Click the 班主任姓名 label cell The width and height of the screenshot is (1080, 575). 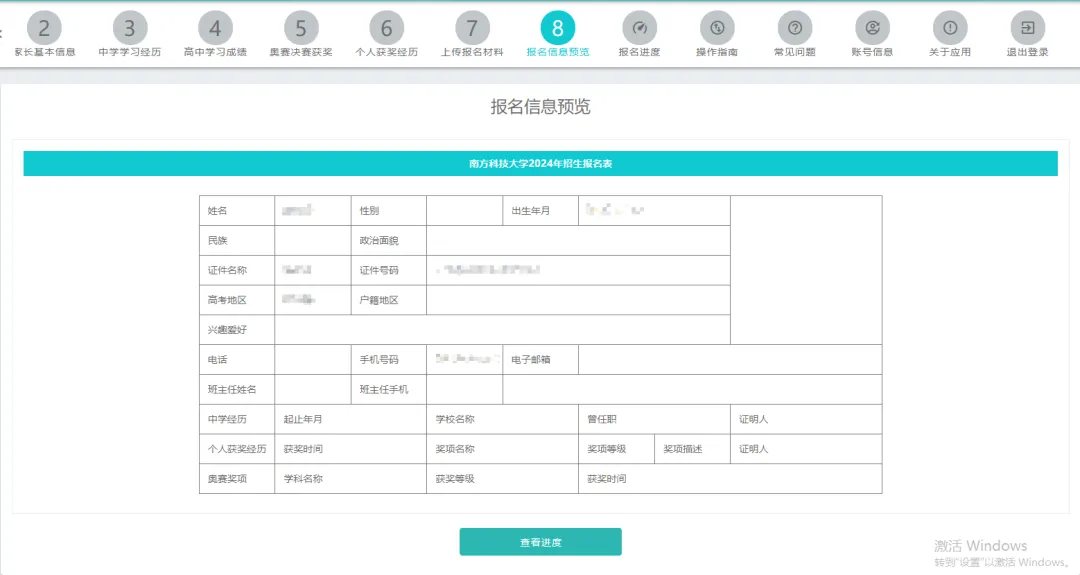click(237, 389)
